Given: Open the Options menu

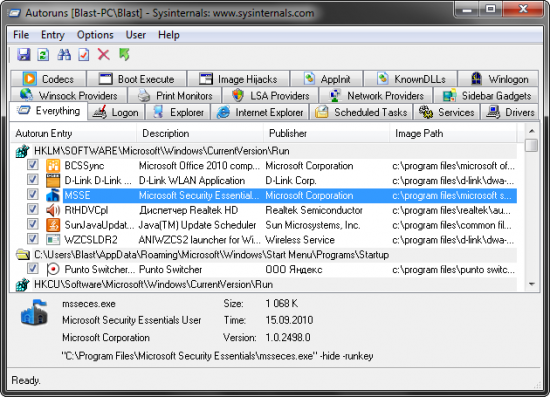Looking at the screenshot, I should (95, 35).
